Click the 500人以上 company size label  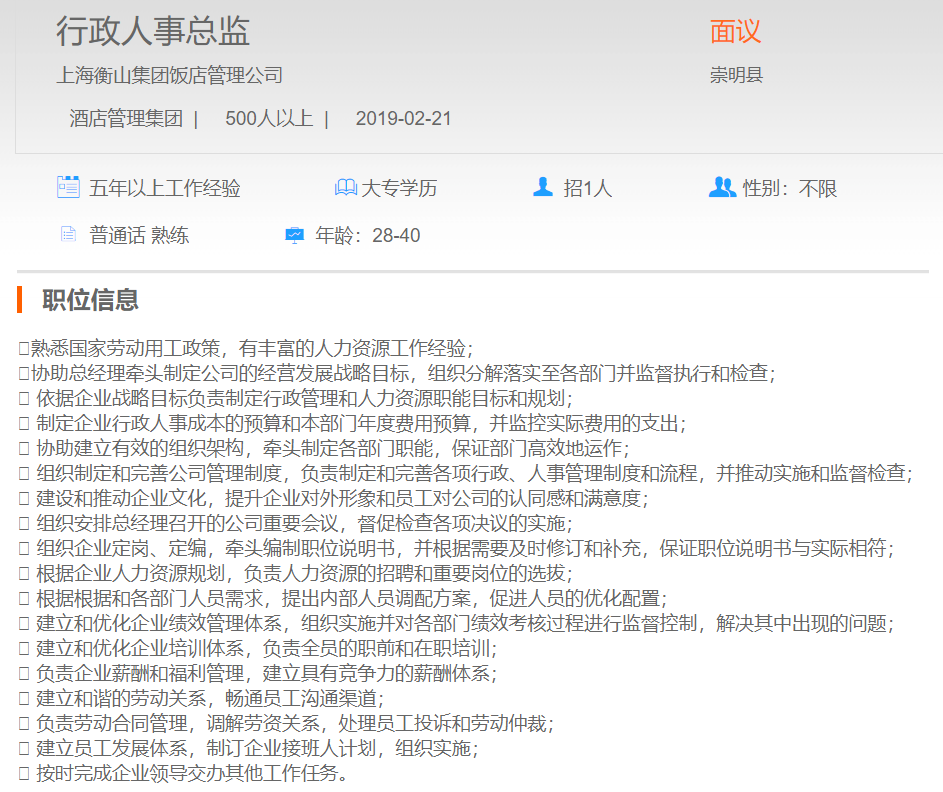tap(269, 119)
